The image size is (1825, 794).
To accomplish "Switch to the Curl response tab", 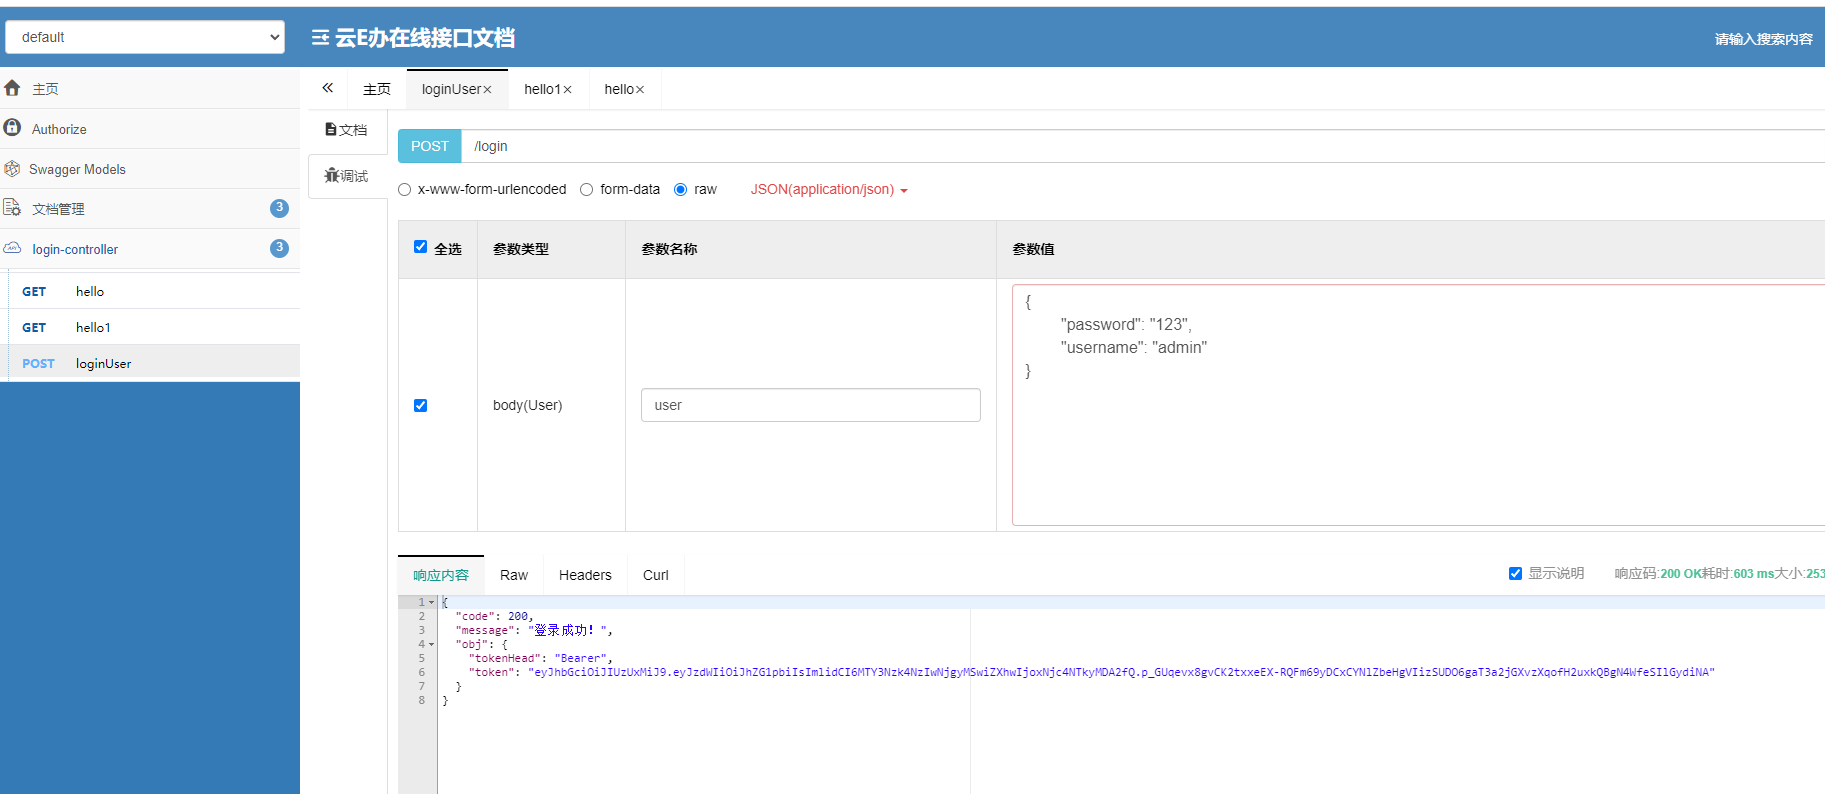I will tap(656, 575).
